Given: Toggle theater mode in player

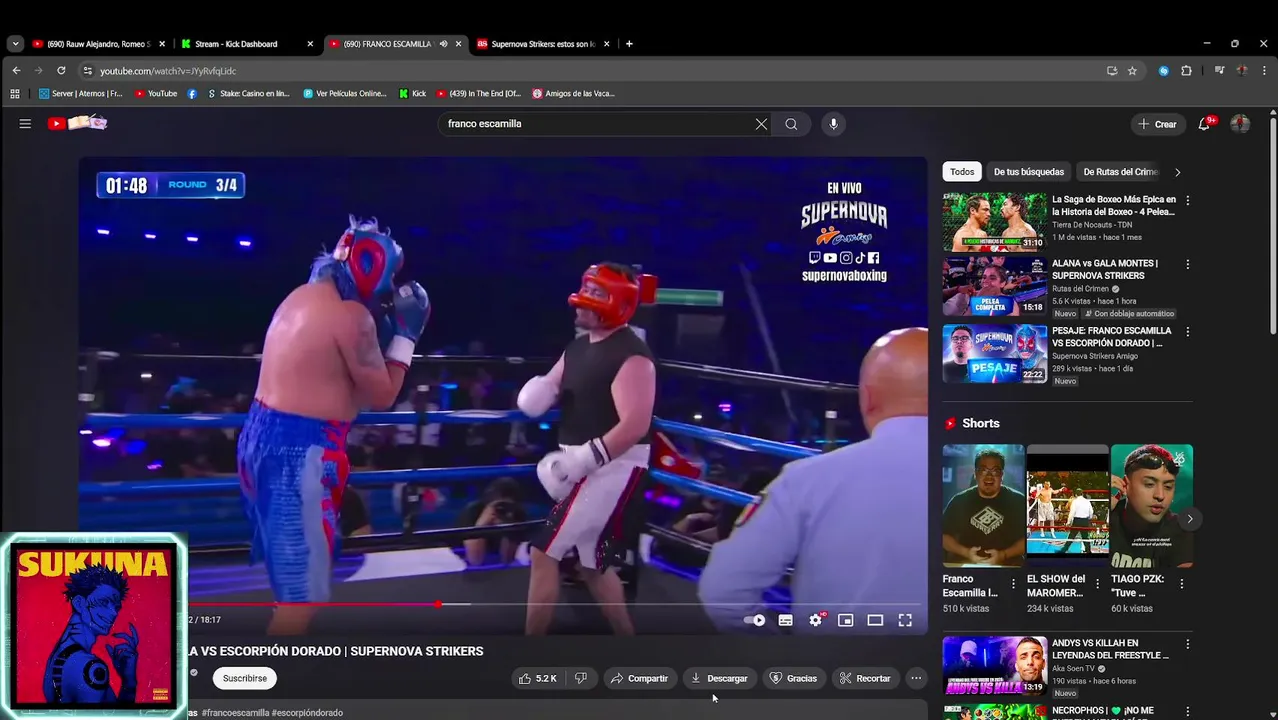Looking at the screenshot, I should pos(875,620).
